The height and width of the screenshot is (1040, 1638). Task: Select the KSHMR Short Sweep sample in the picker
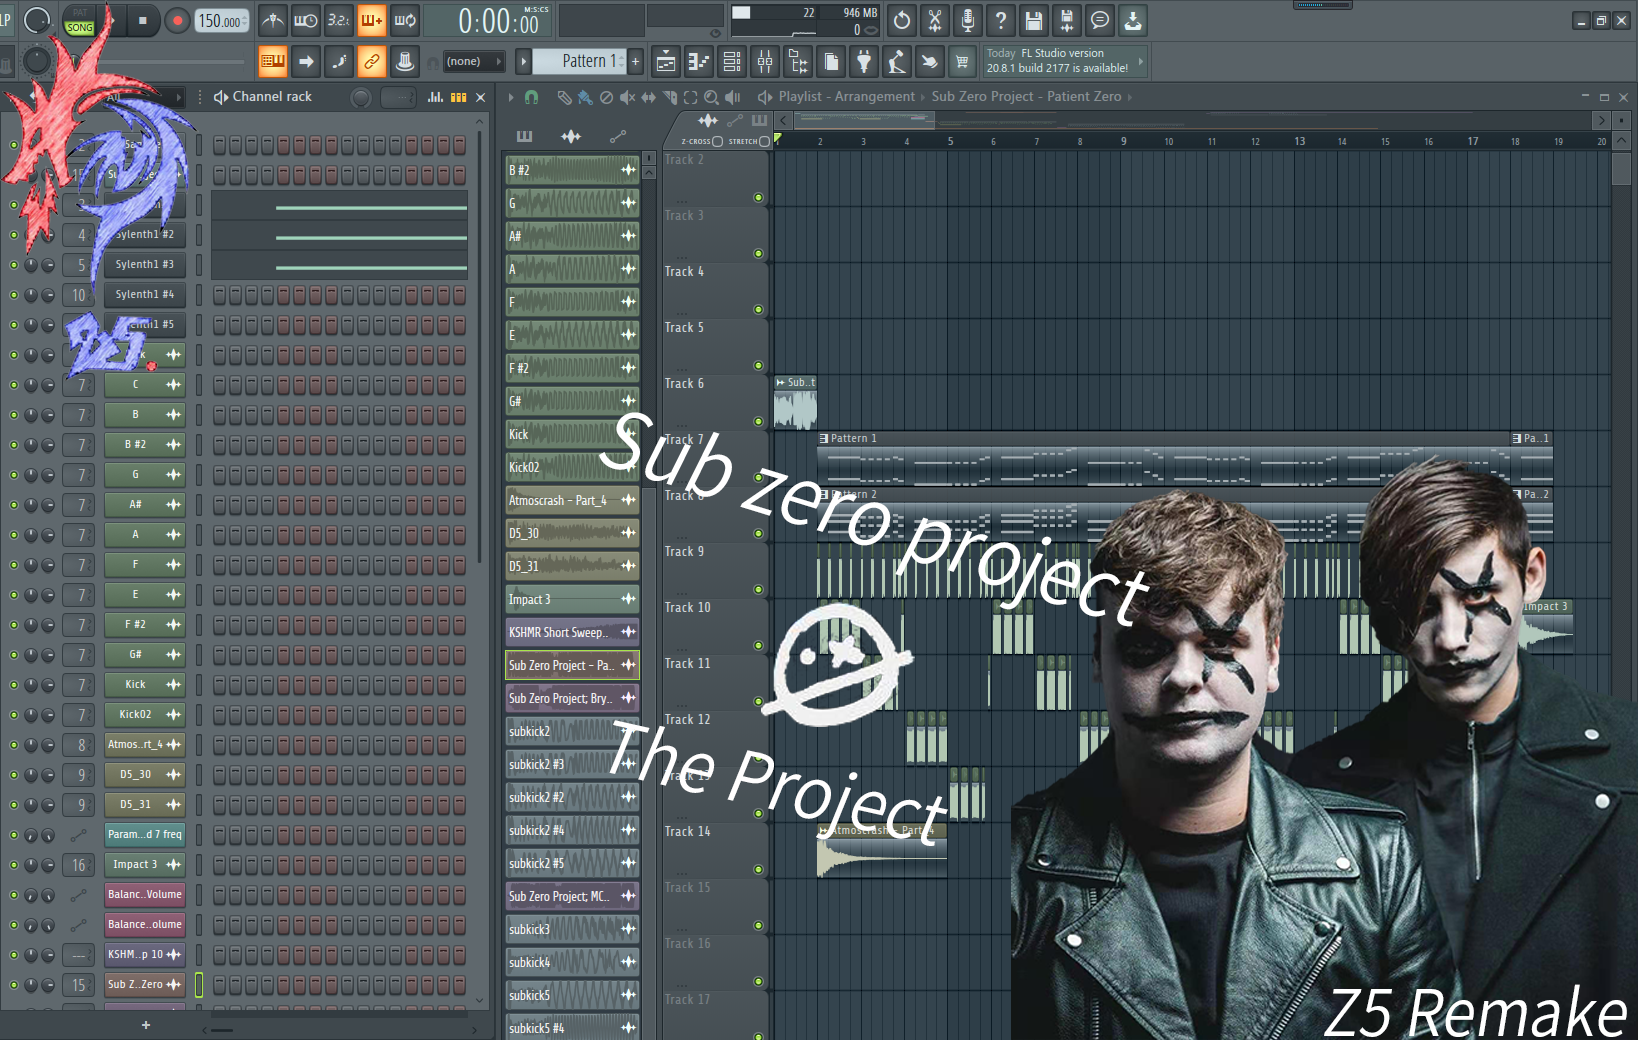pyautogui.click(x=563, y=632)
